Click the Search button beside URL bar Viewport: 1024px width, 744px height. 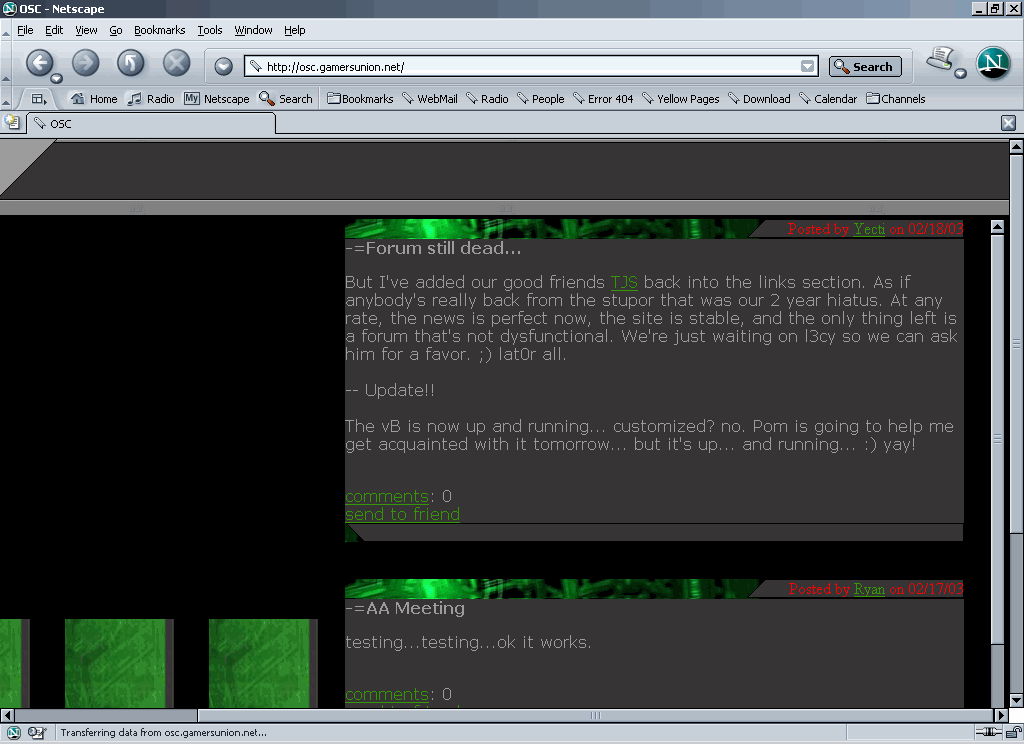(865, 67)
